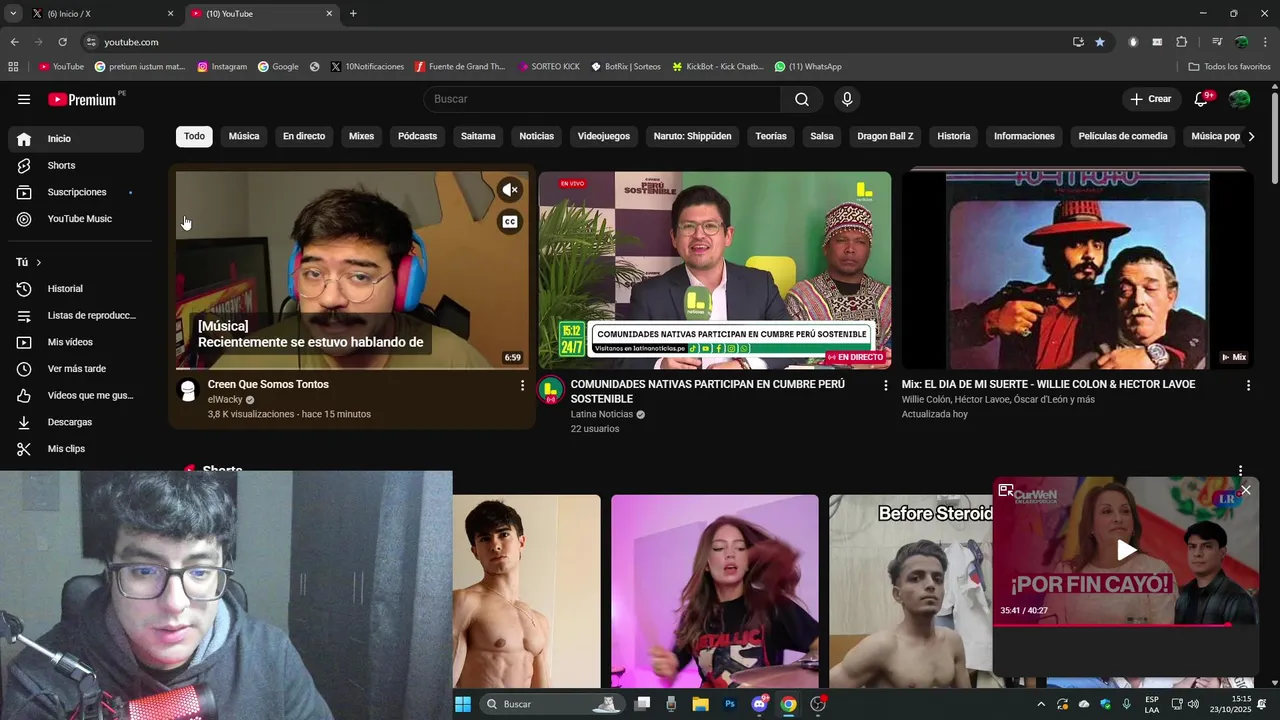Open the Chrome apps grid in bookmarks bar
The image size is (1280, 720).
(13, 67)
